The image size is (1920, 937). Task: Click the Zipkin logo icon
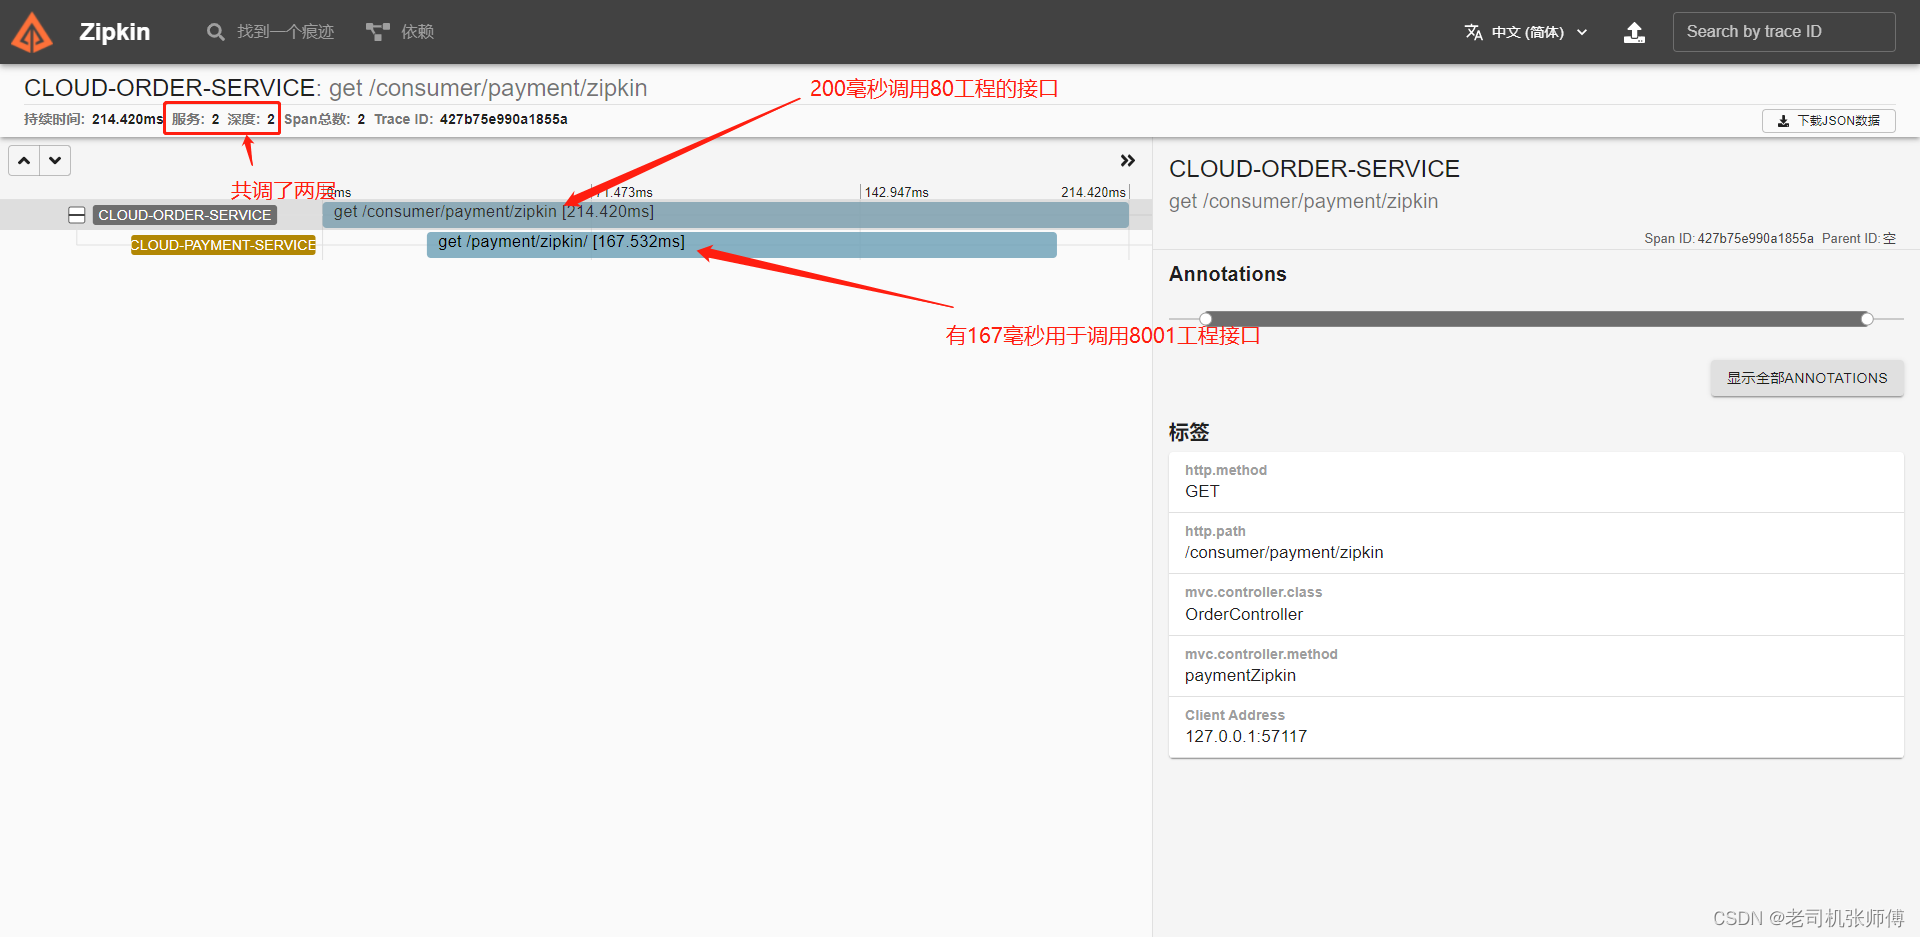pyautogui.click(x=32, y=32)
